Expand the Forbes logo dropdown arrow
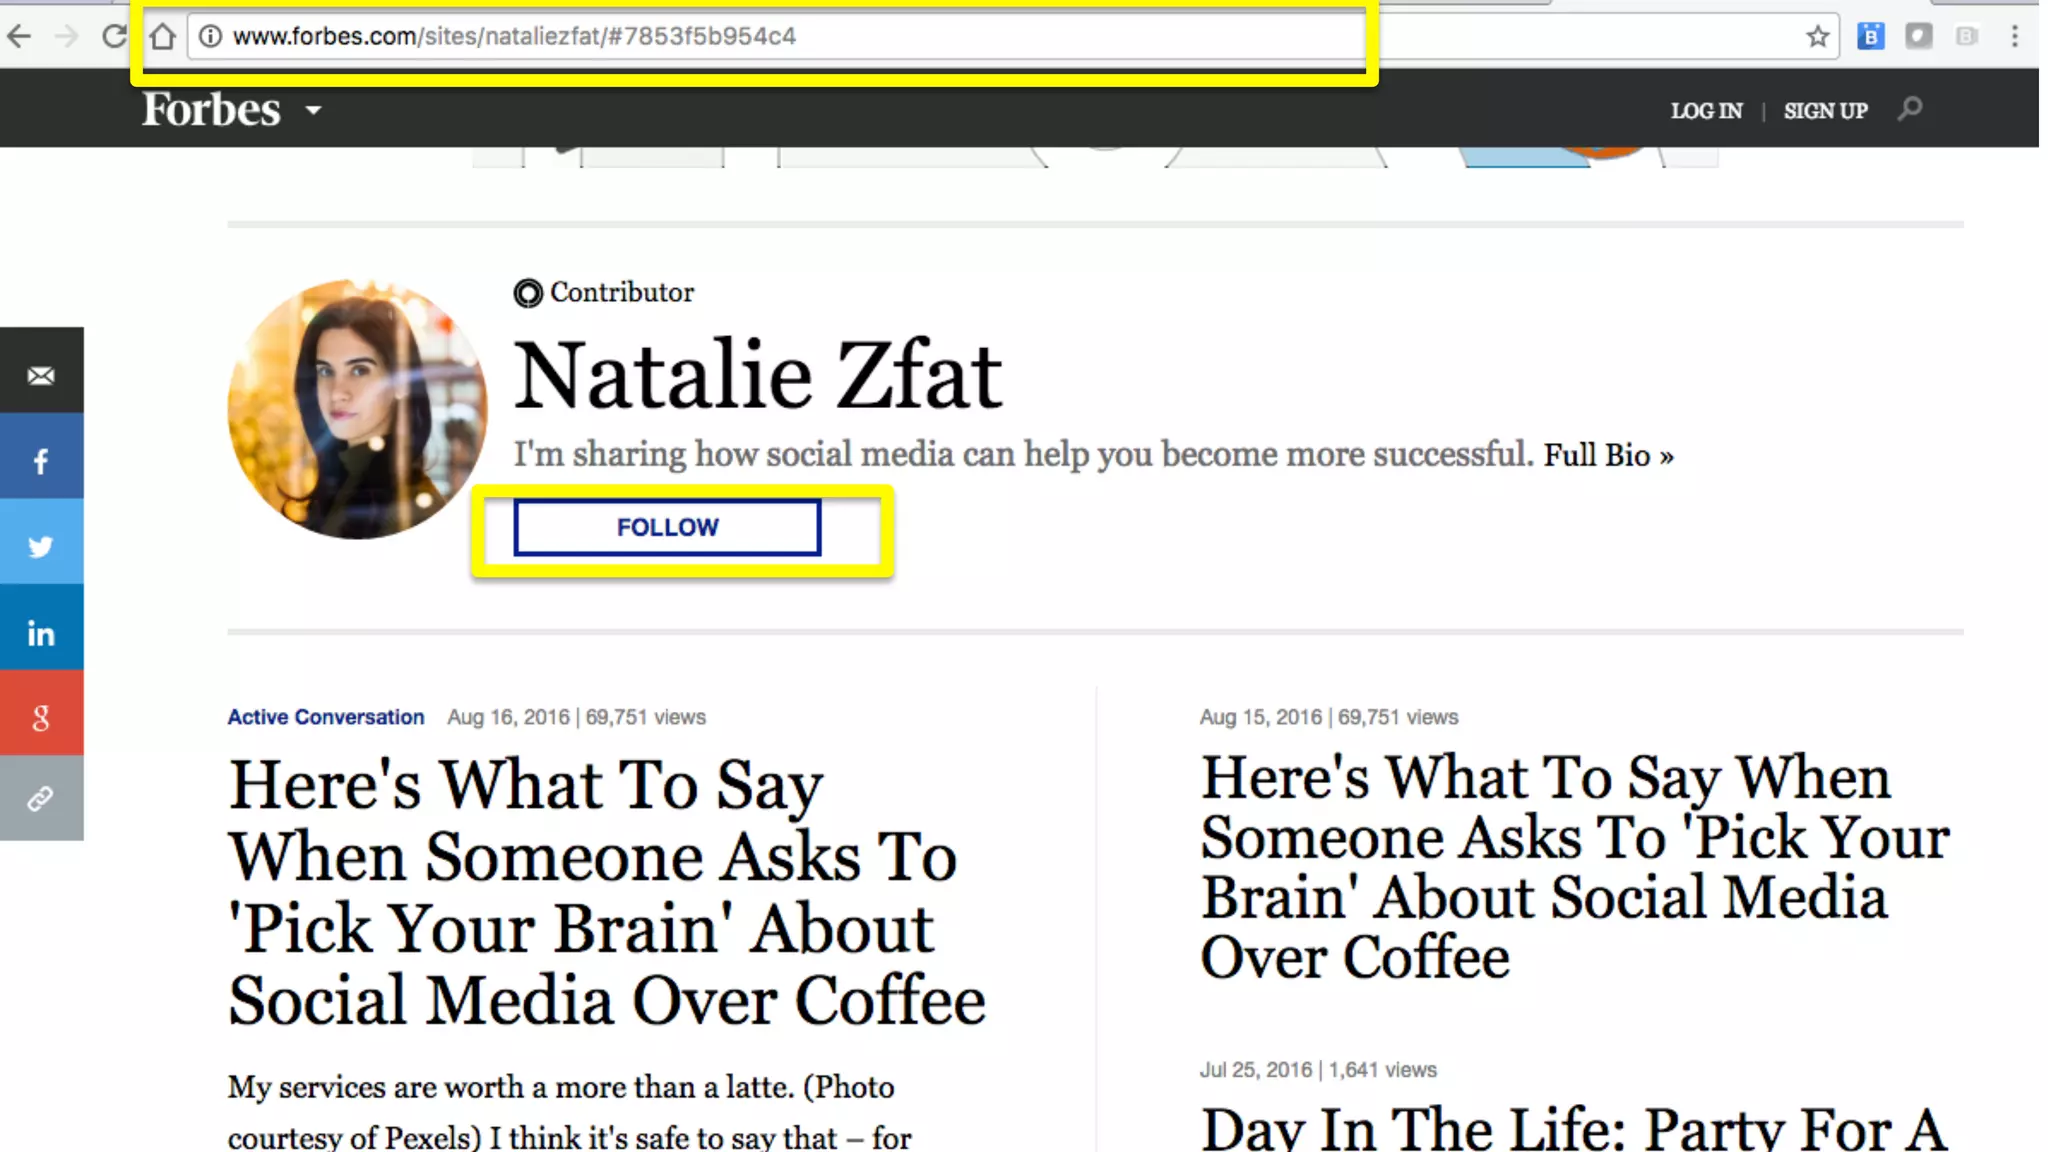The height and width of the screenshot is (1152, 2048). [314, 110]
